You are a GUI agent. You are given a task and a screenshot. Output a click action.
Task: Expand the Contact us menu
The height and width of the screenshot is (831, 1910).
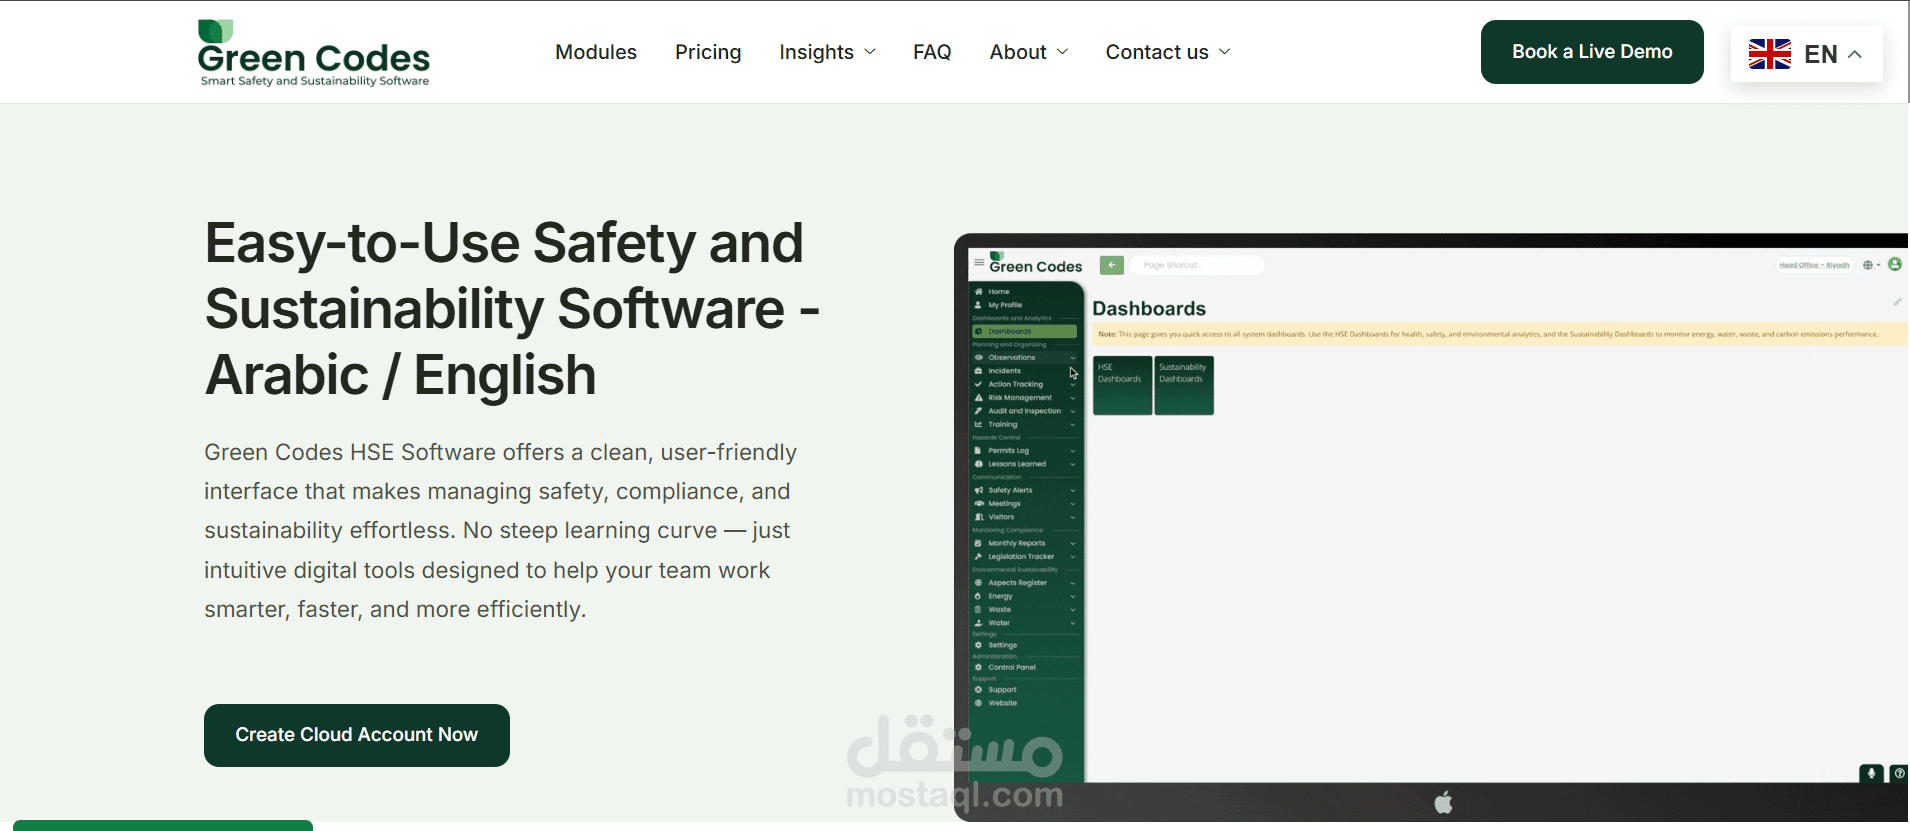click(1168, 52)
